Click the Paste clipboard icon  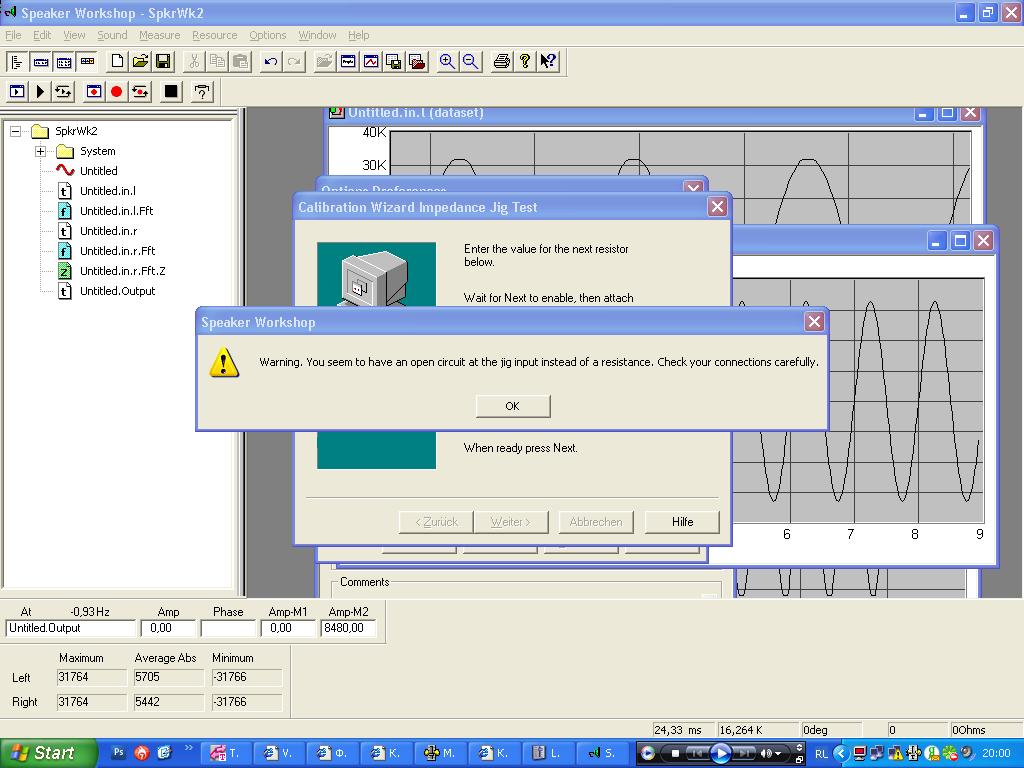[x=240, y=62]
